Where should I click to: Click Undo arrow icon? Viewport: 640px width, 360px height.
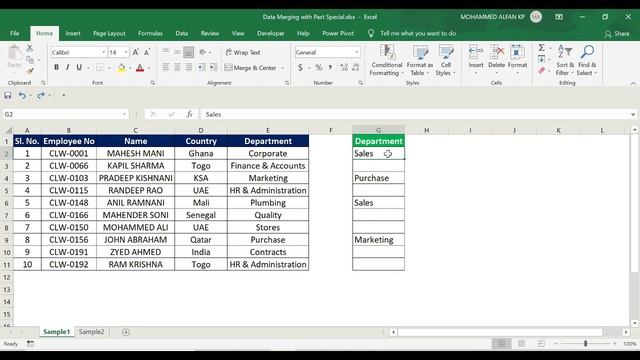click(22, 96)
